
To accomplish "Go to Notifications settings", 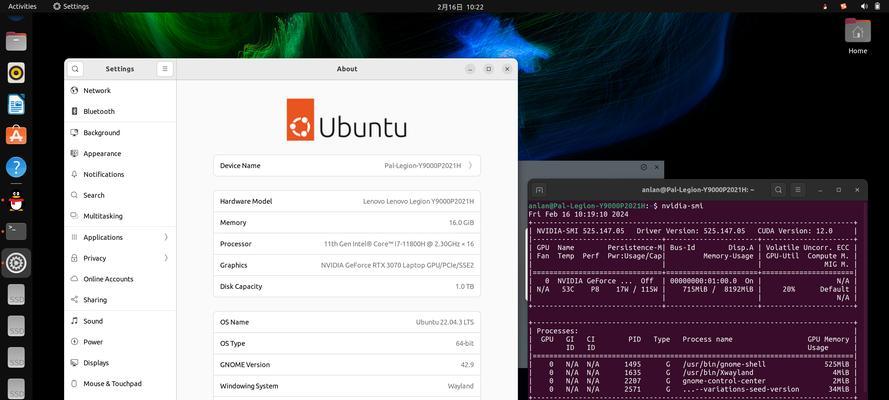I will 120,175.
